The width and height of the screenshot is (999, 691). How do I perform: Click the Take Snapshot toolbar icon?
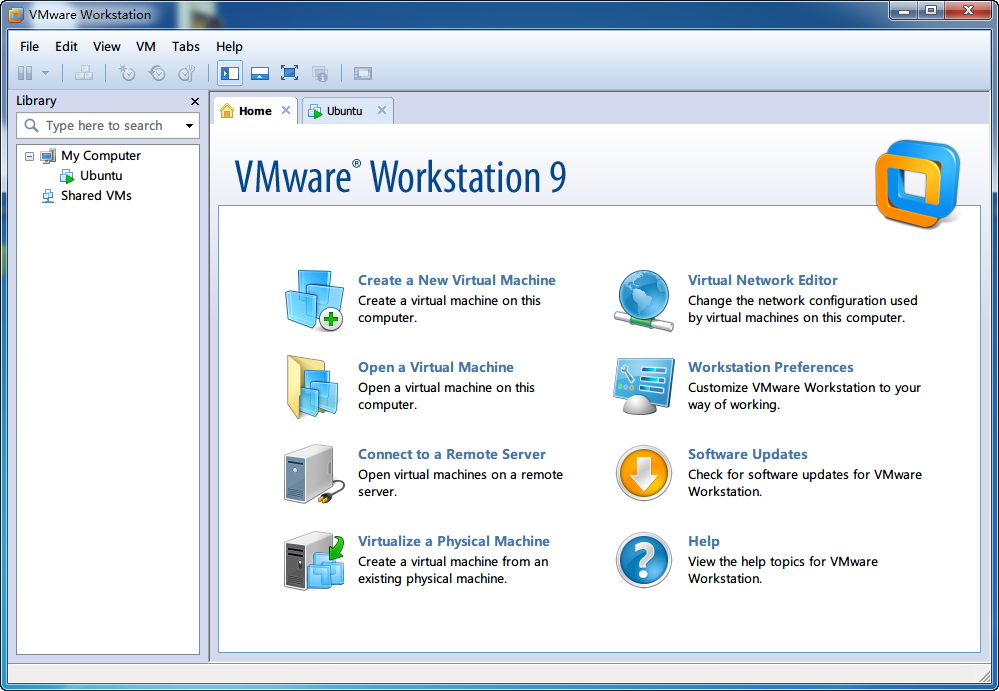[127, 73]
